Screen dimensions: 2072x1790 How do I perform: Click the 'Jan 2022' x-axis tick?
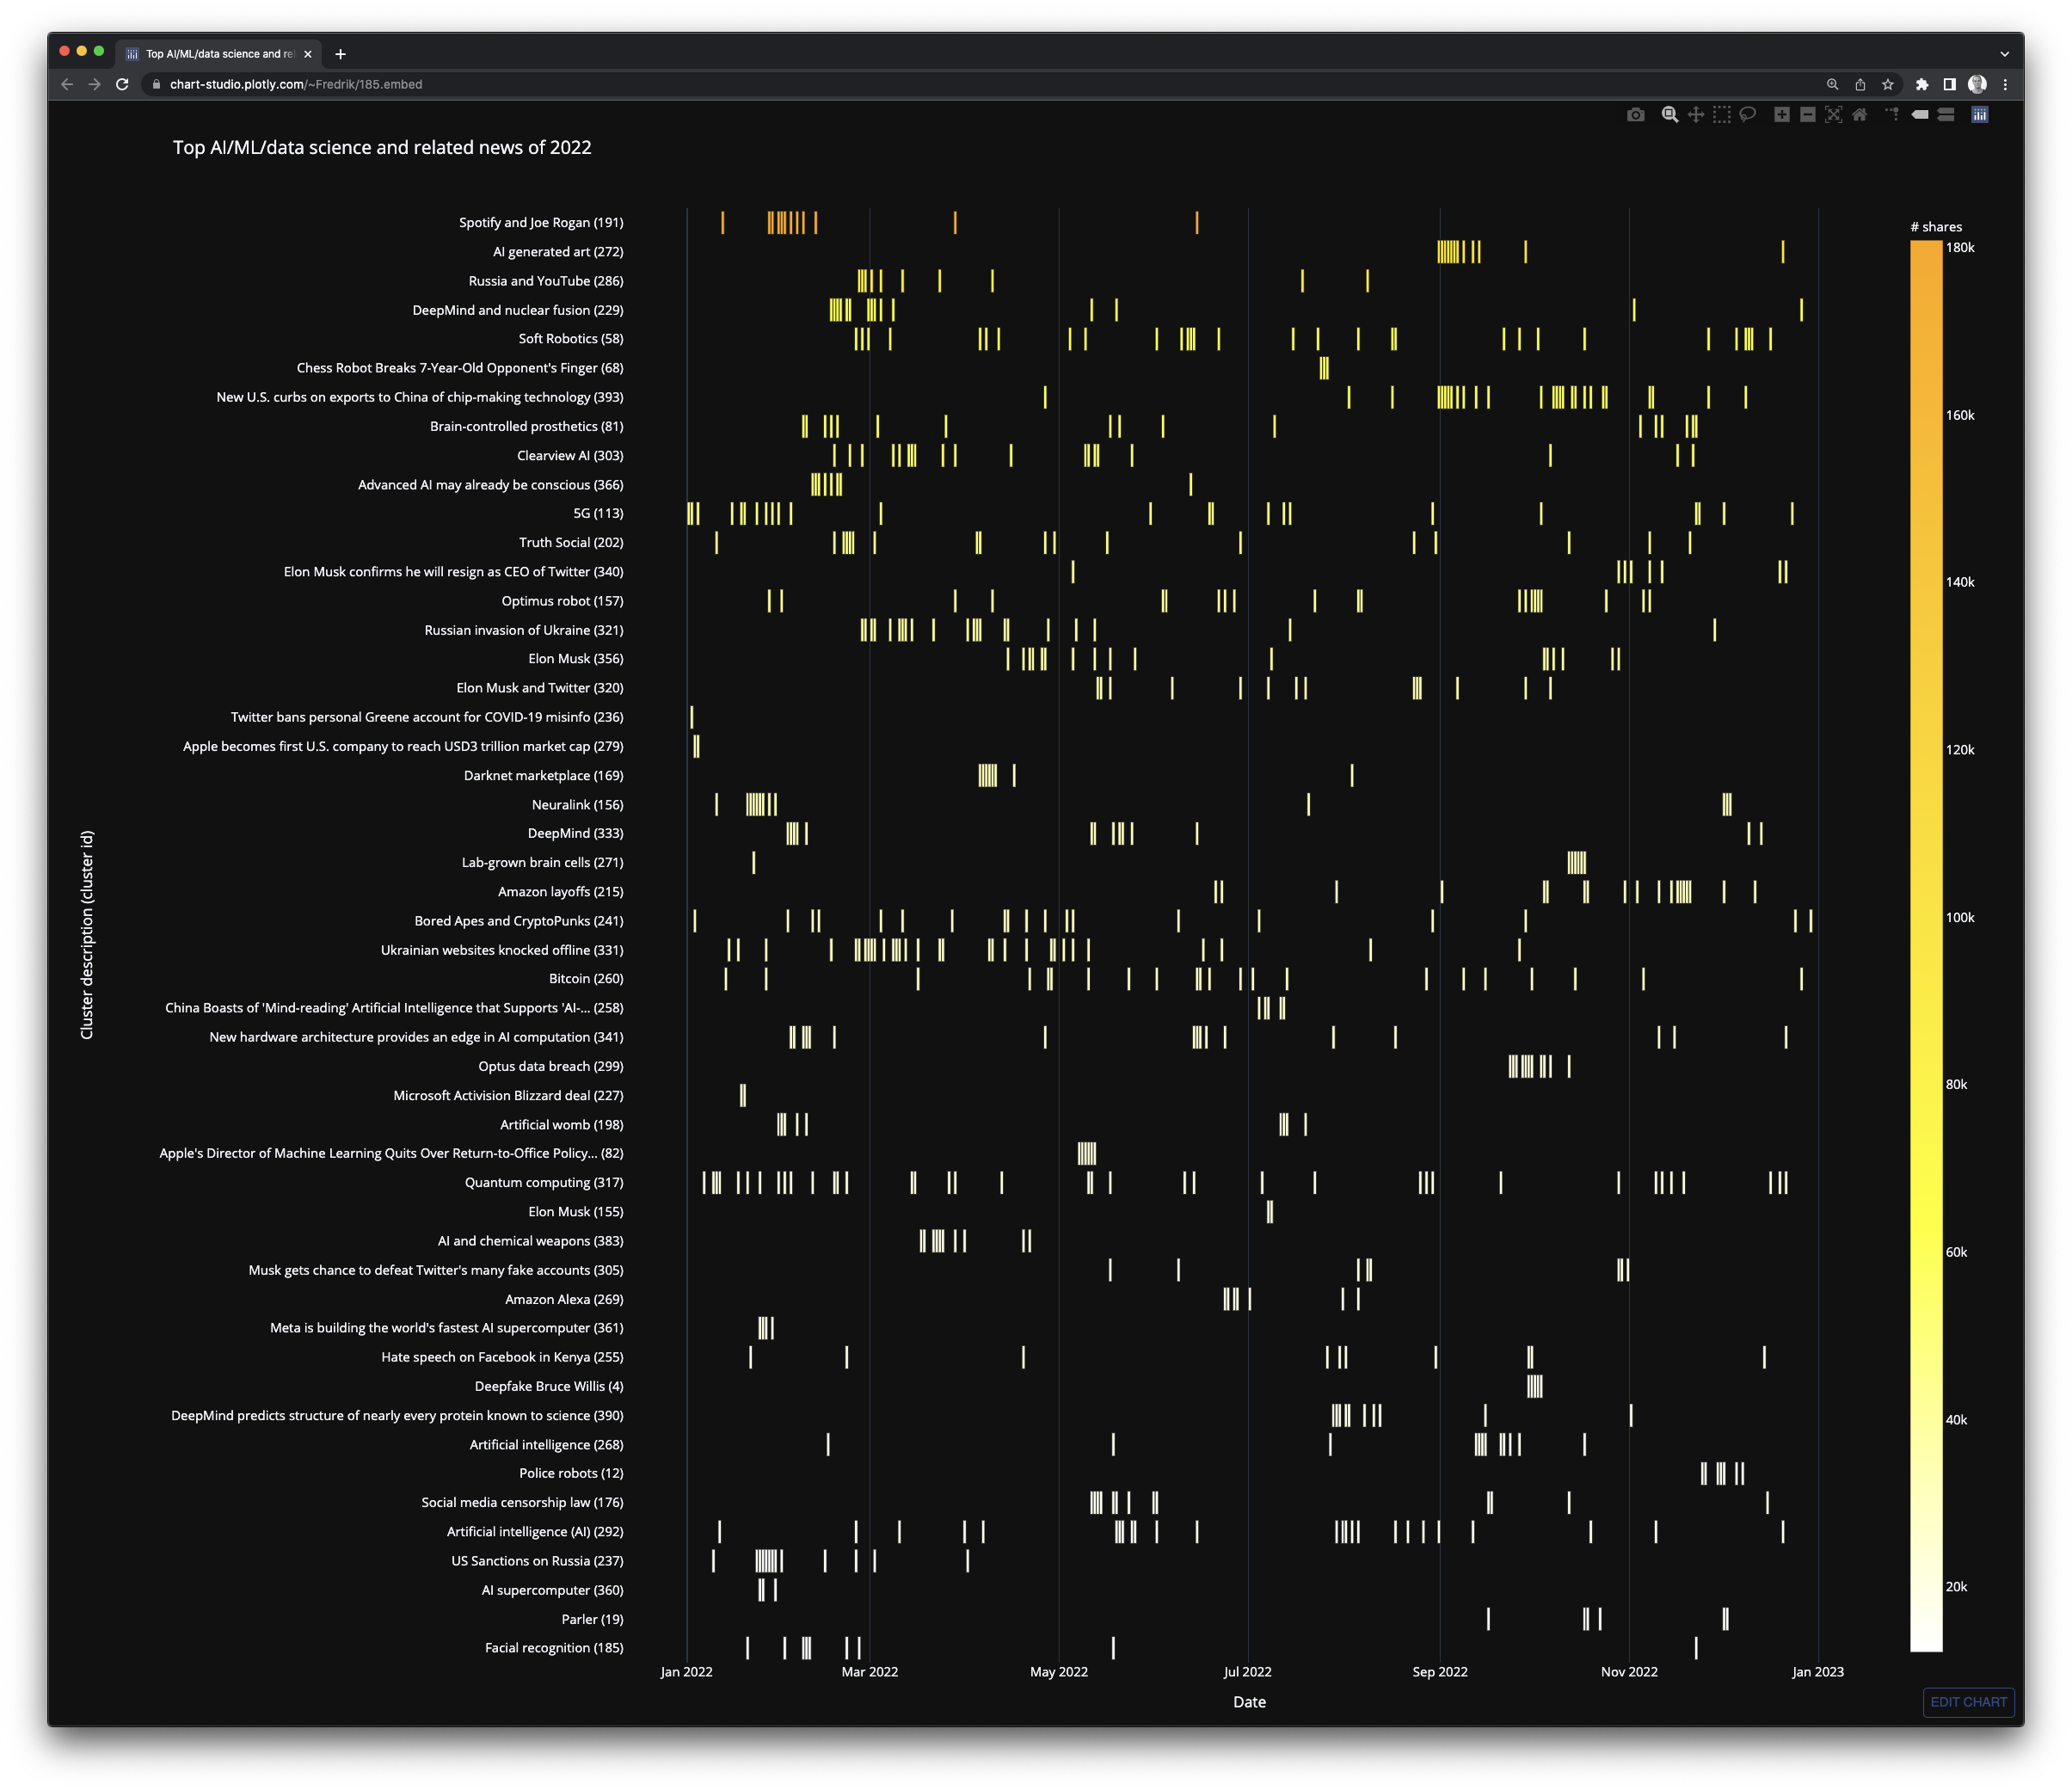[686, 1673]
